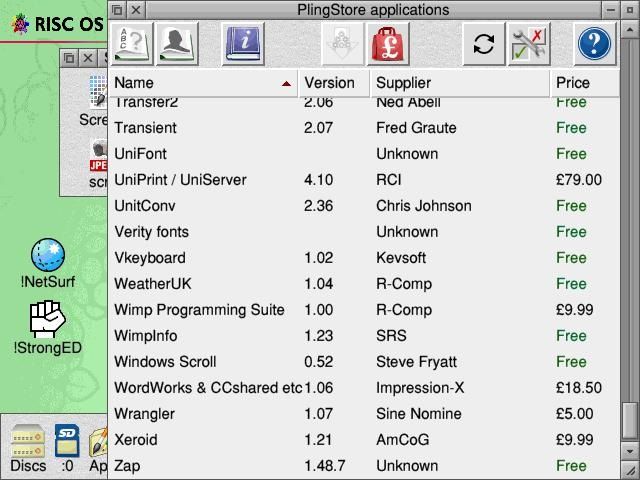Select the Zap application row
640x480 pixels.
(x=127, y=466)
